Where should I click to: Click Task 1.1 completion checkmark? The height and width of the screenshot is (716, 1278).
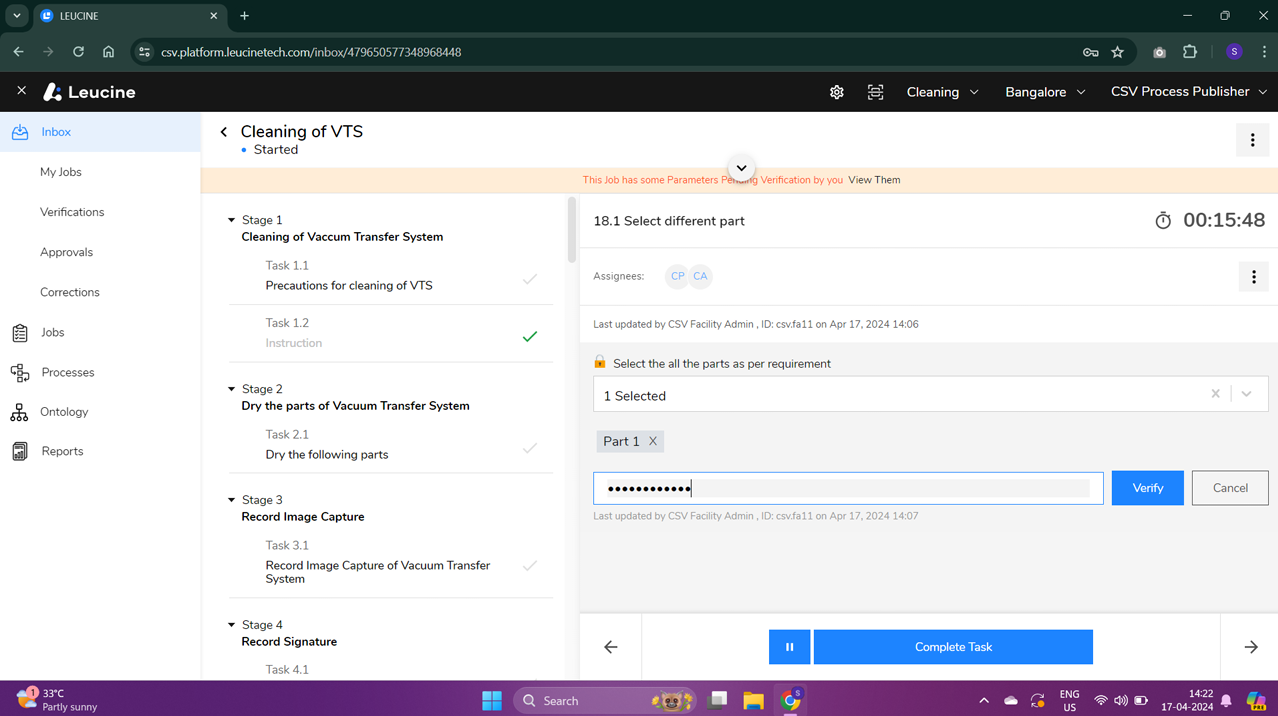pyautogui.click(x=530, y=279)
